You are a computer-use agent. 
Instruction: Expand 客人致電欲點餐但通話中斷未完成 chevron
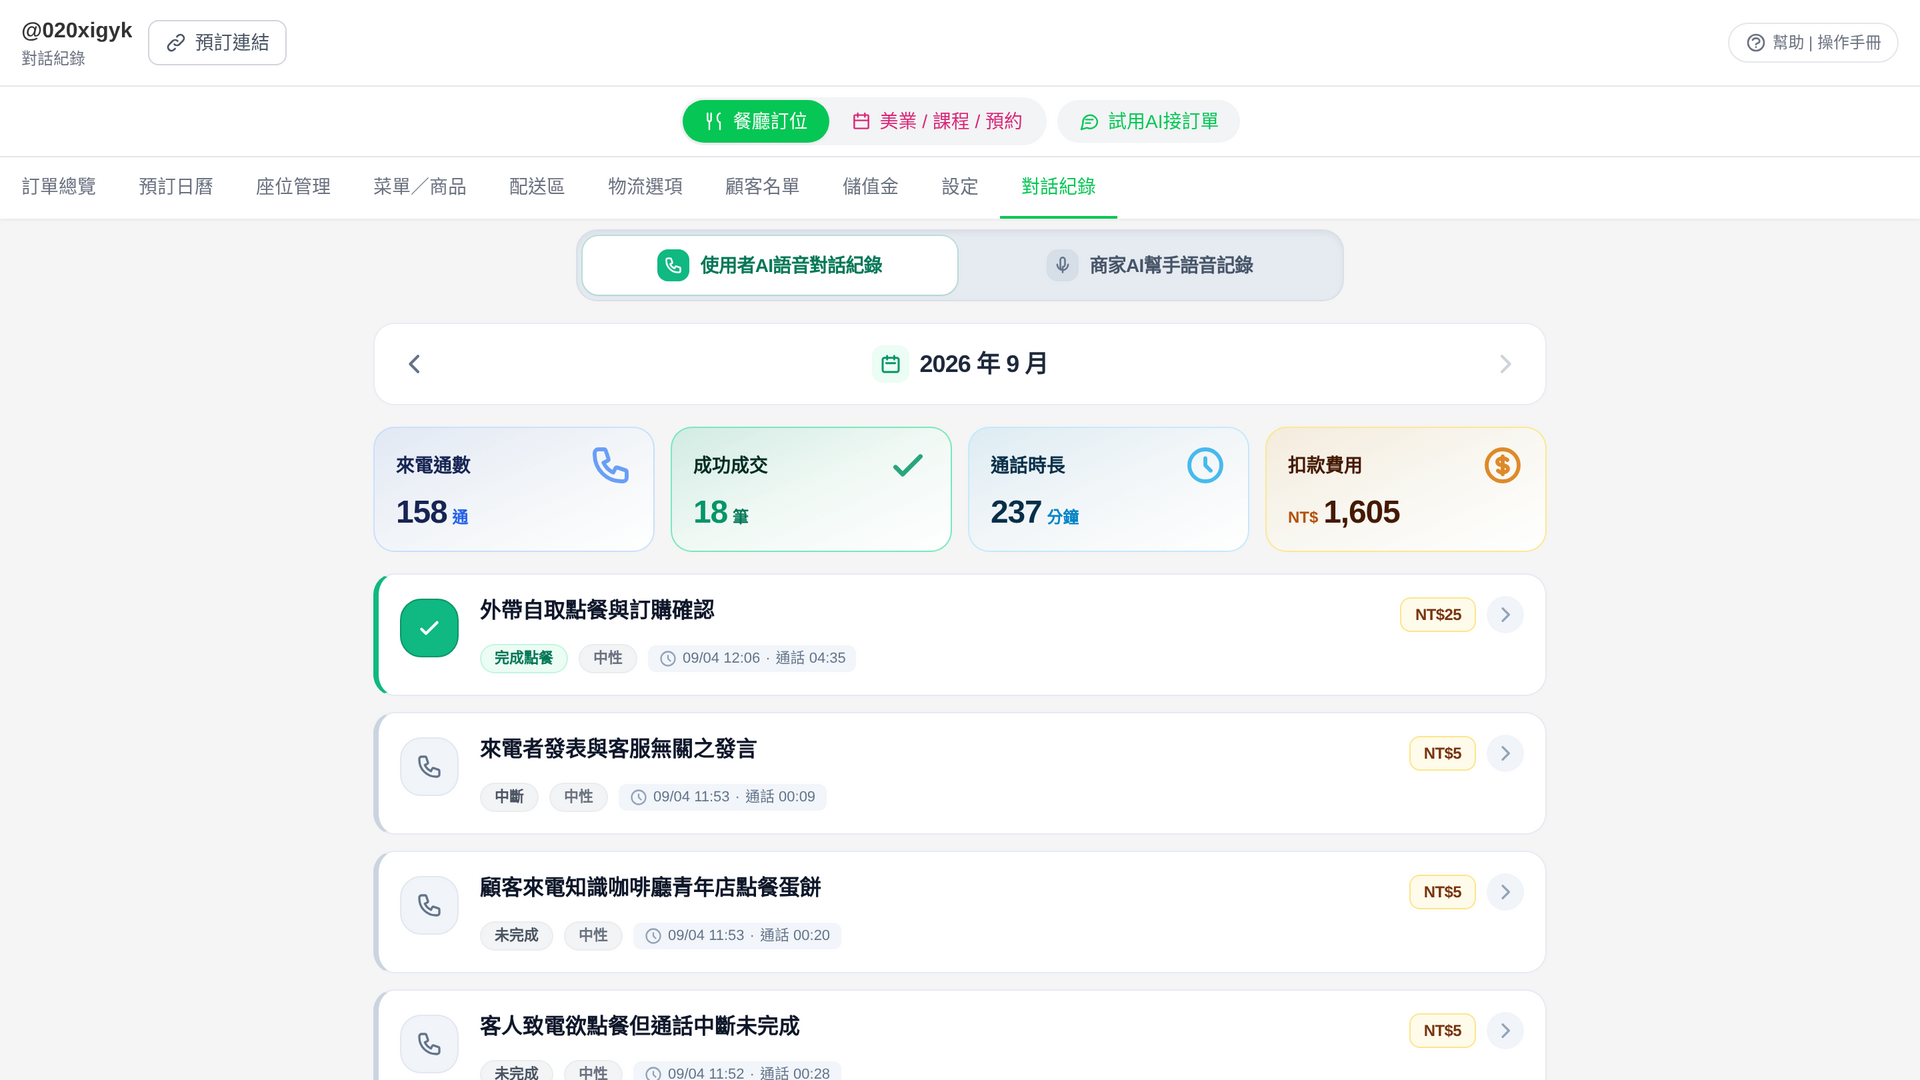coord(1505,1031)
